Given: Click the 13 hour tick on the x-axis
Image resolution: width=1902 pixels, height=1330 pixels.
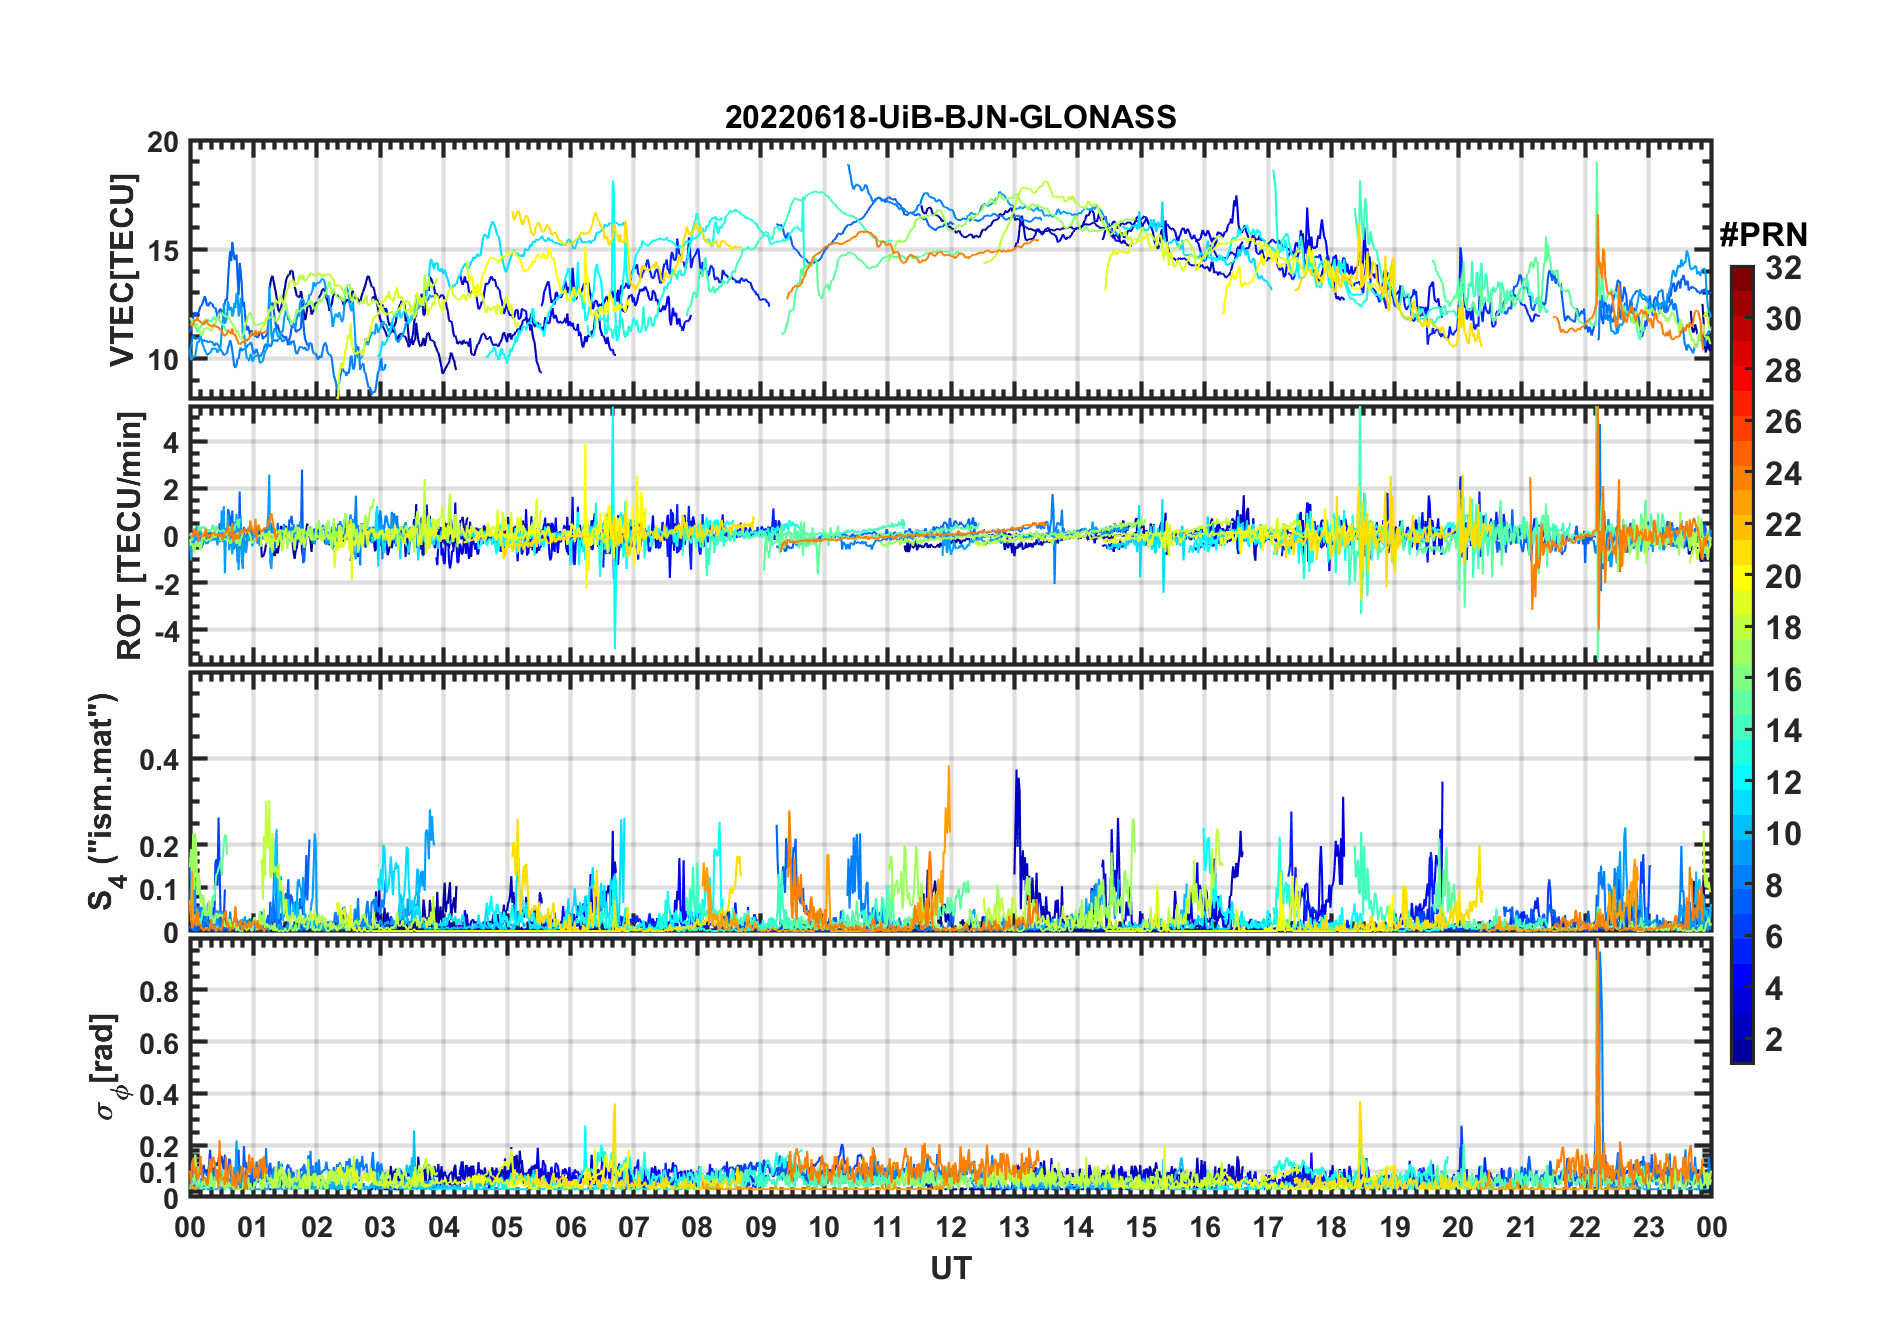Looking at the screenshot, I should coord(1014,1227).
